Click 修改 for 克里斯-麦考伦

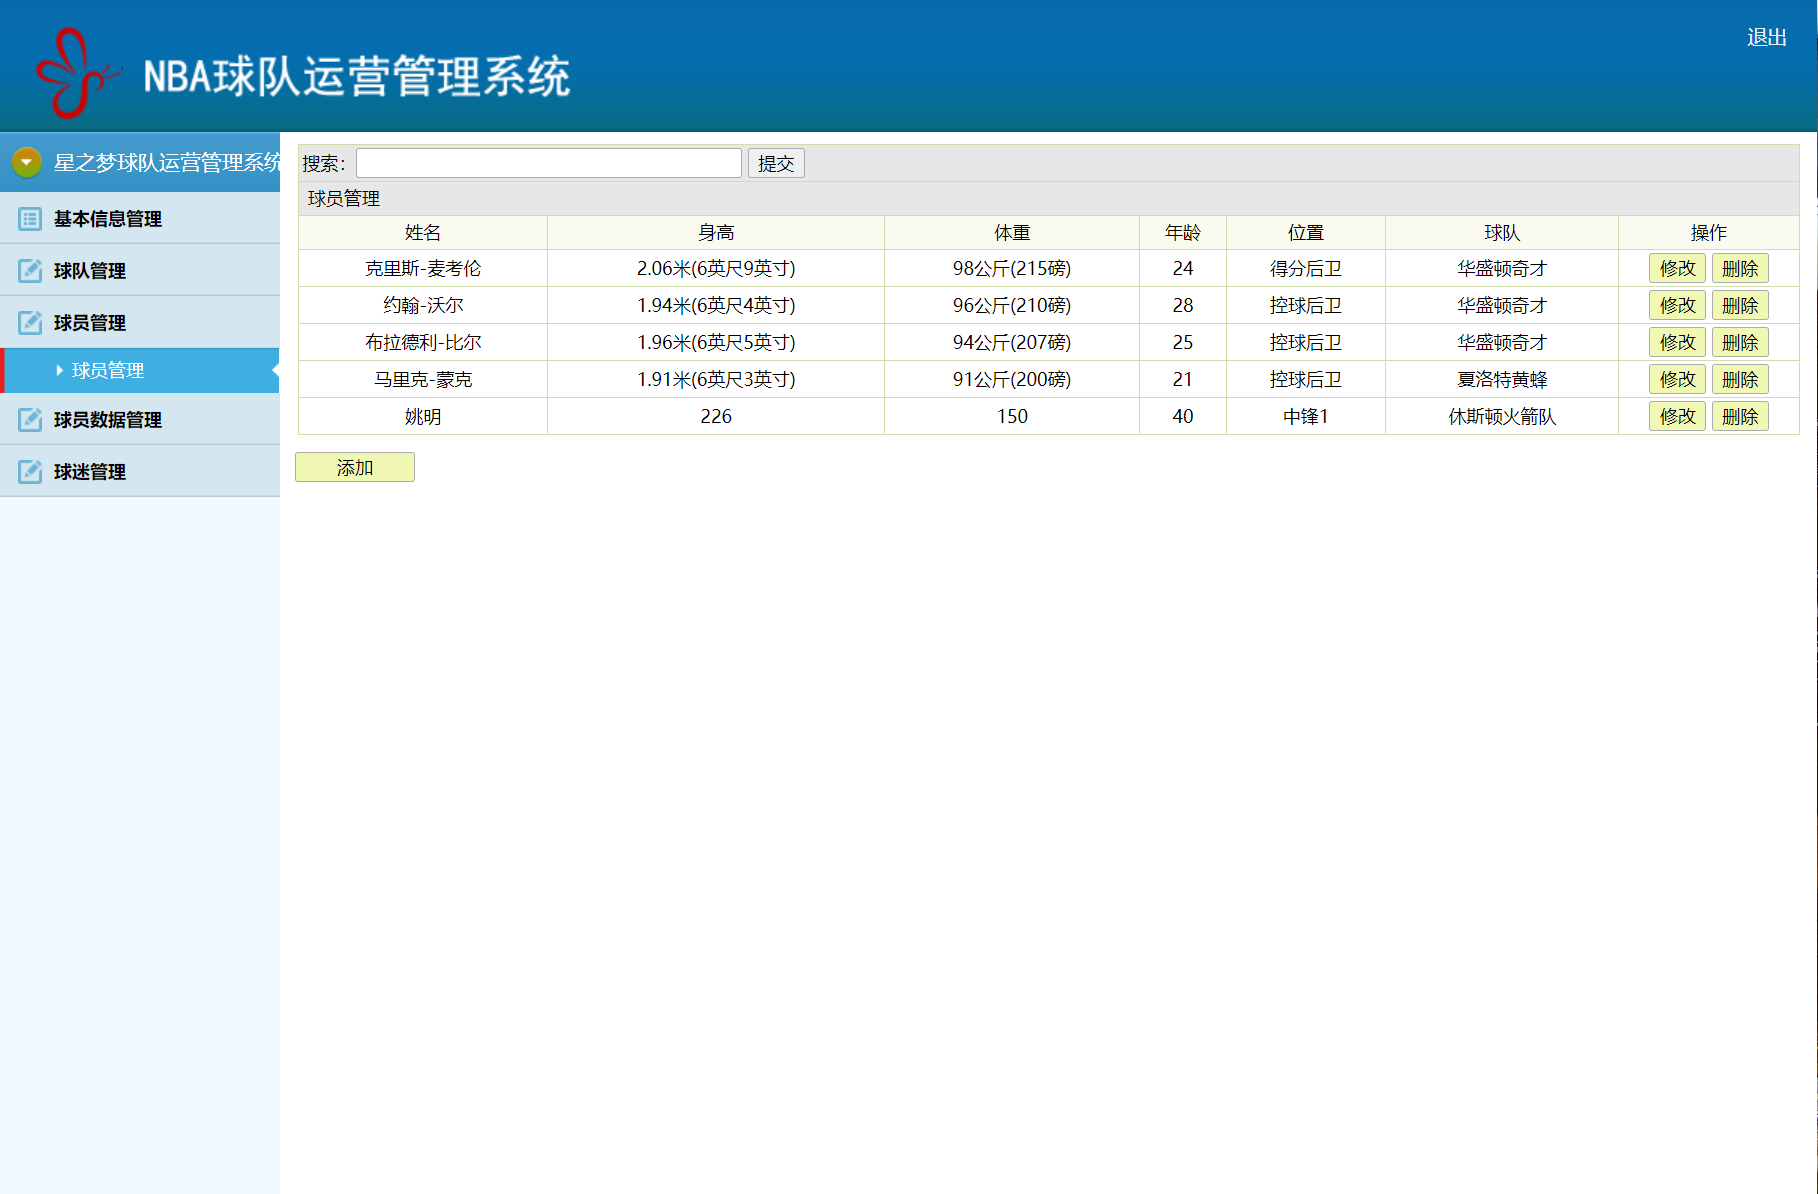[x=1676, y=267]
